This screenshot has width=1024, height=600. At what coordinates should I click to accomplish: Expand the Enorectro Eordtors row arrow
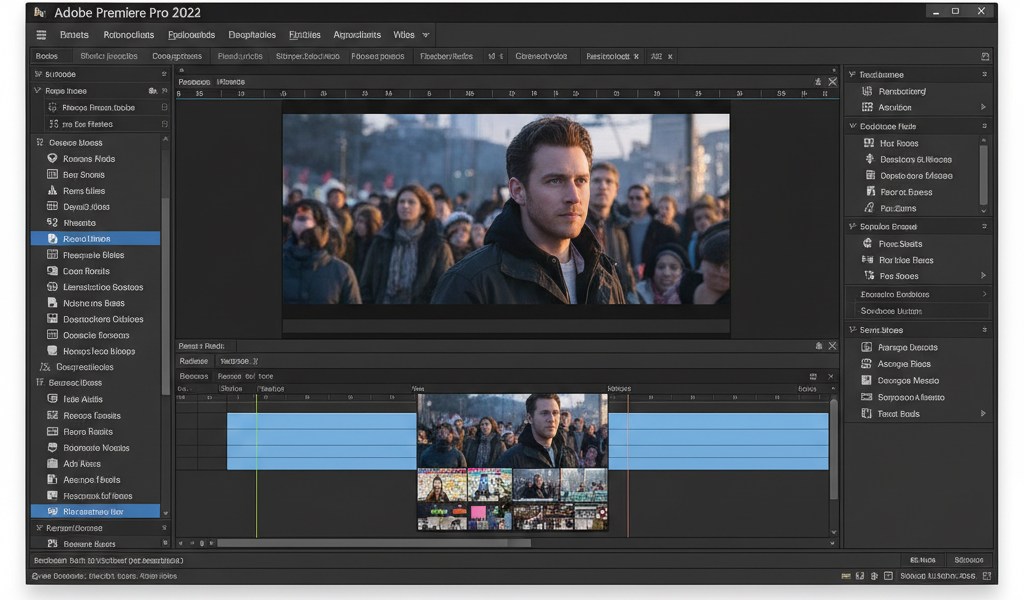coord(984,294)
